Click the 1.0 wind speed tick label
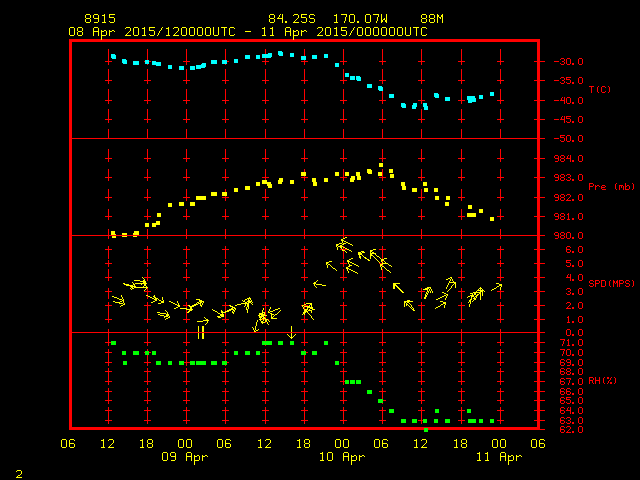The height and width of the screenshot is (480, 640). click(574, 320)
